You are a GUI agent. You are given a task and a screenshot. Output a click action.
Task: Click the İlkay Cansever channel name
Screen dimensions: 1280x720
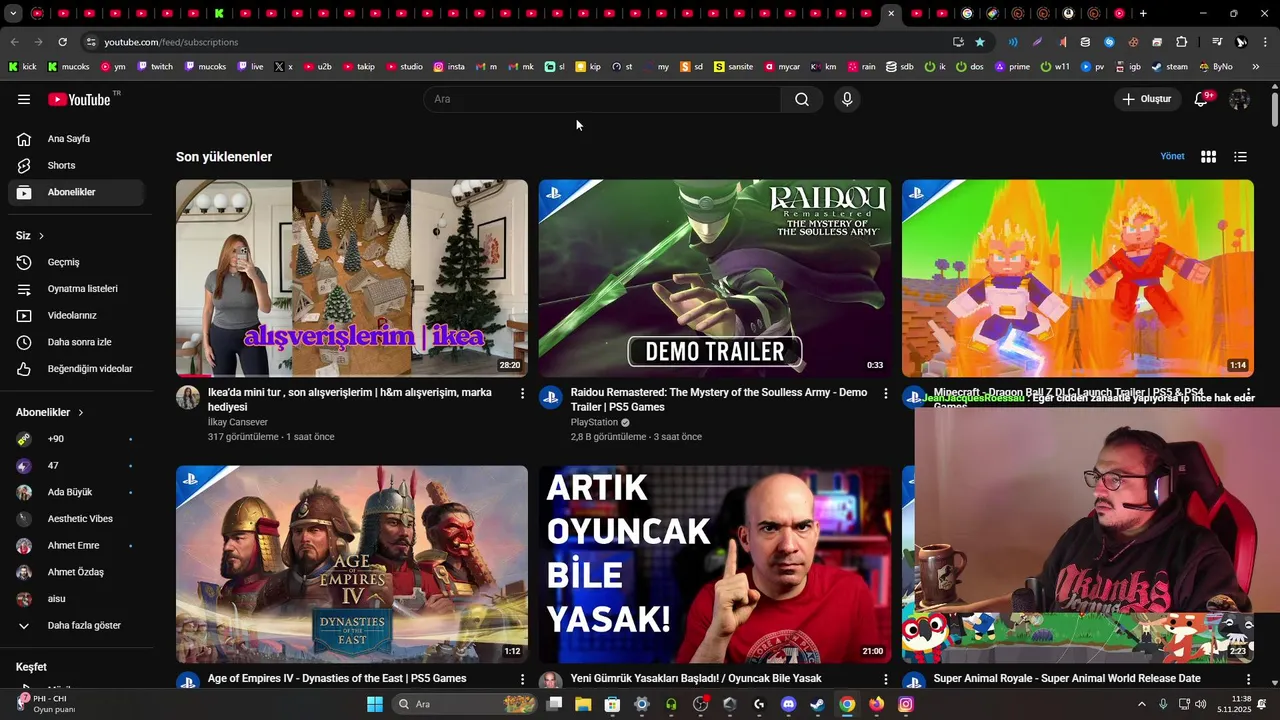[x=238, y=422]
